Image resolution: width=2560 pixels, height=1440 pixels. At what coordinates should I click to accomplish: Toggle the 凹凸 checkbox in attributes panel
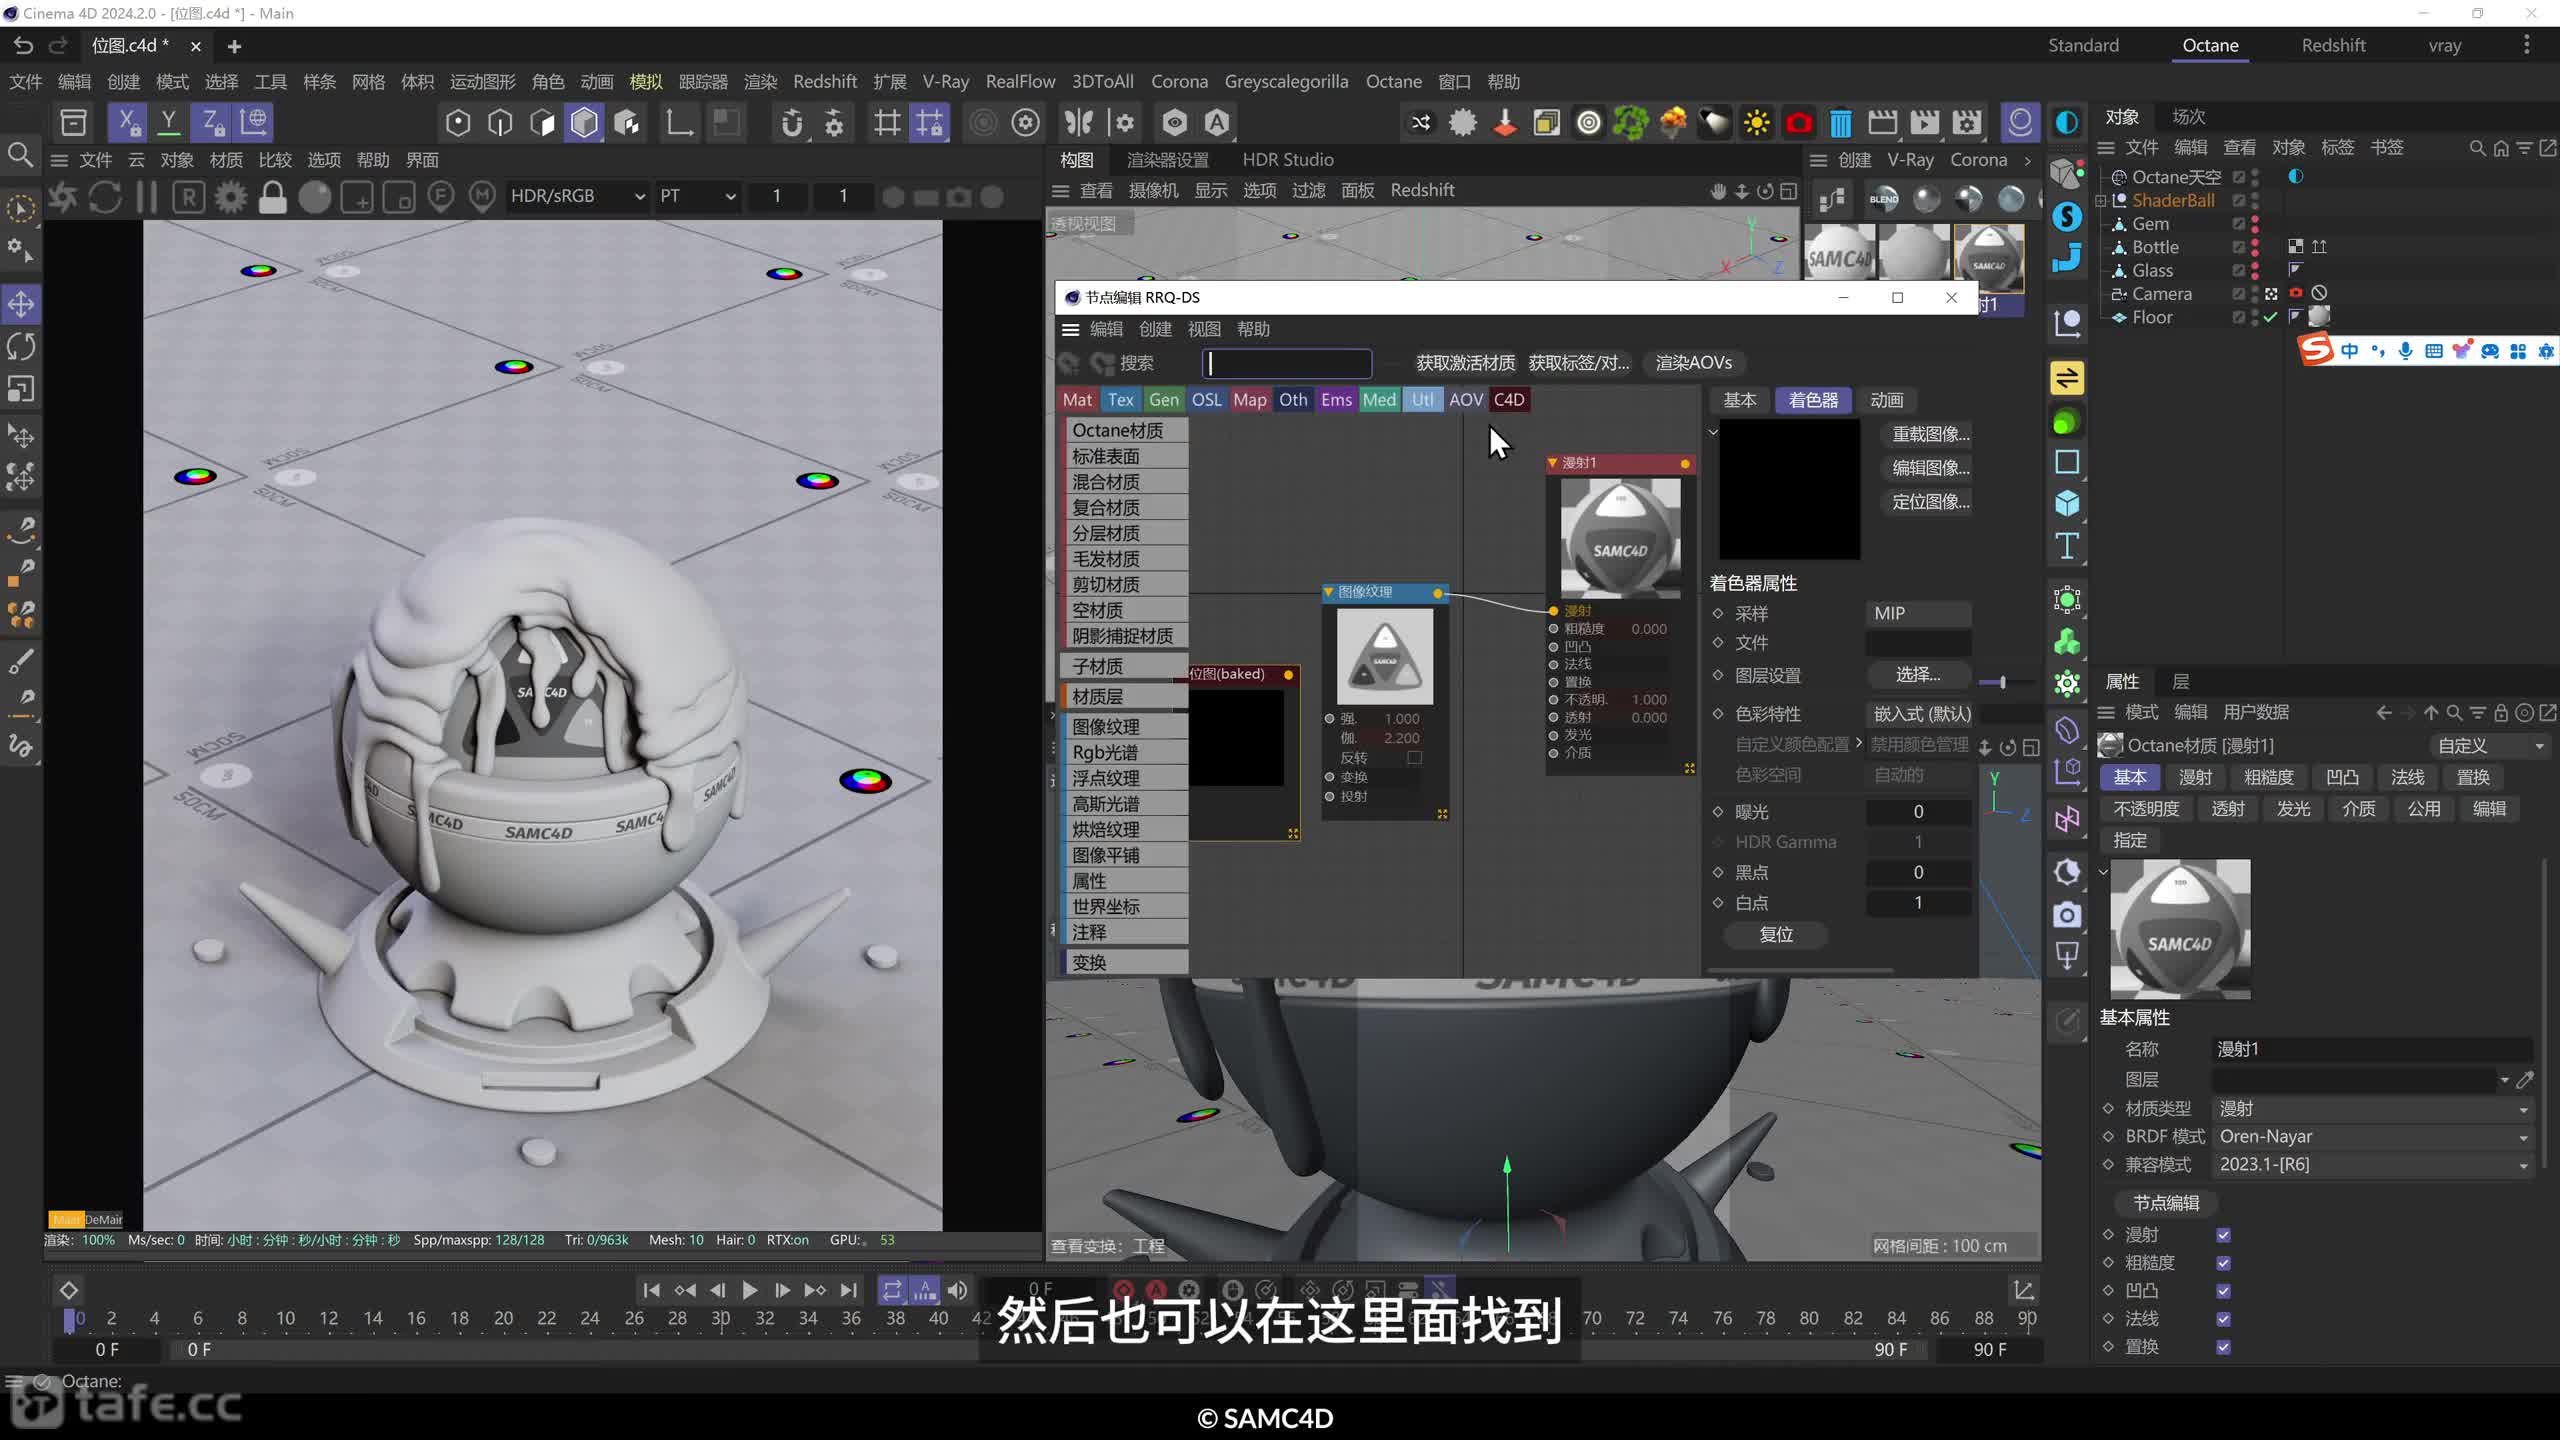point(2223,1291)
